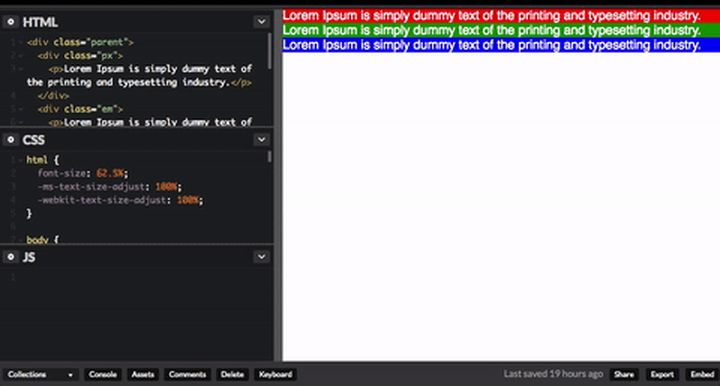Fold line 1 parent div arrow
Image resolution: width=720 pixels, height=386 pixels.
click(21, 42)
